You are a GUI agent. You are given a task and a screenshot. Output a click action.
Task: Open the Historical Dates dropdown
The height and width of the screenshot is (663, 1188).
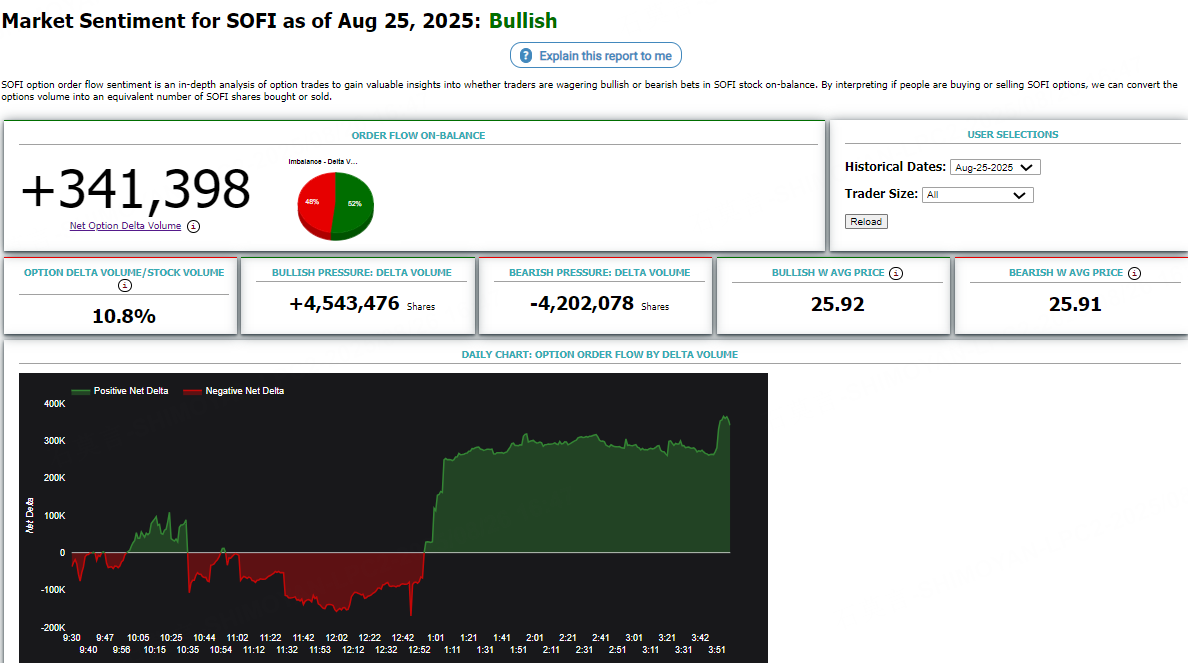click(x=995, y=167)
